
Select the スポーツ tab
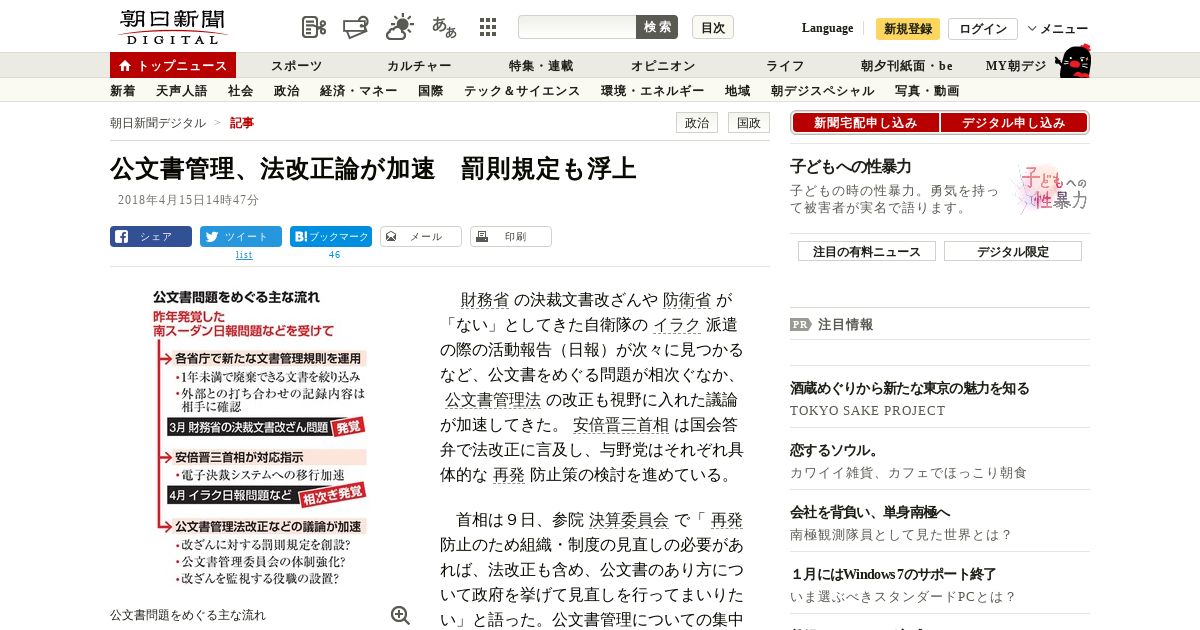coord(296,65)
